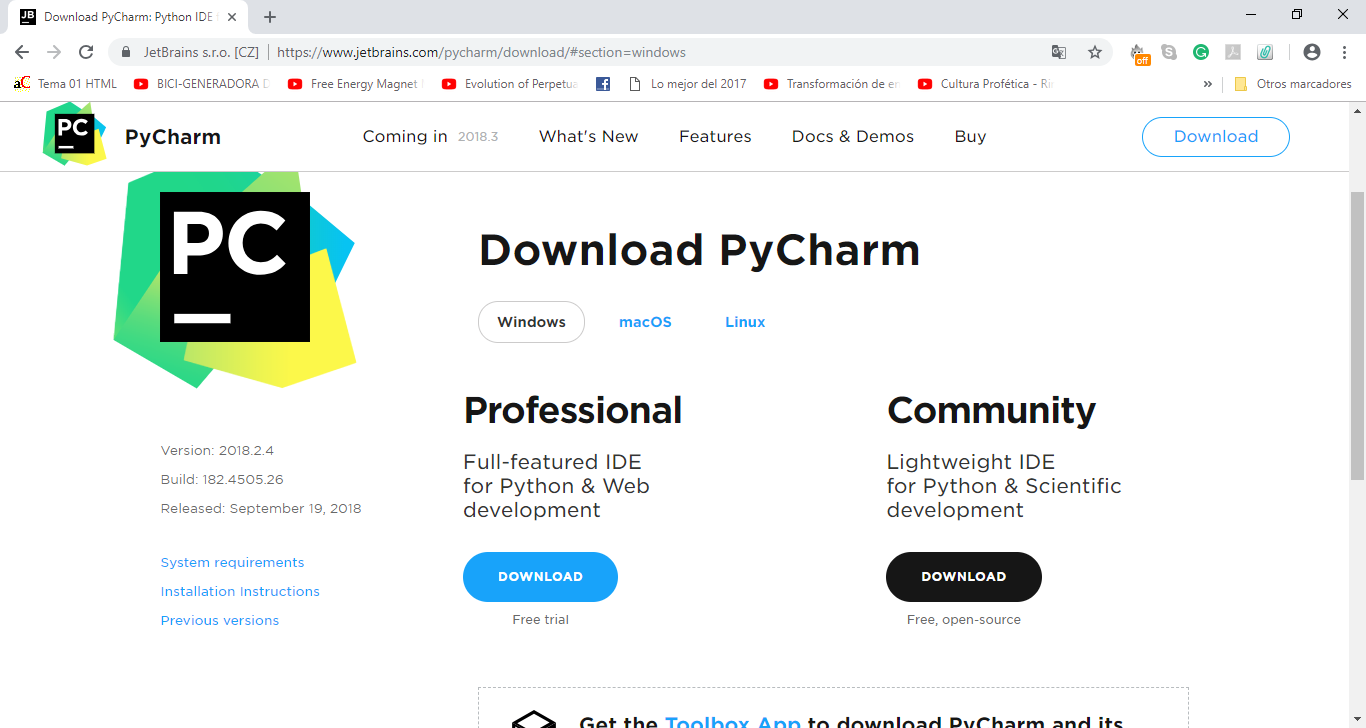Open the Previous versions link

click(220, 621)
